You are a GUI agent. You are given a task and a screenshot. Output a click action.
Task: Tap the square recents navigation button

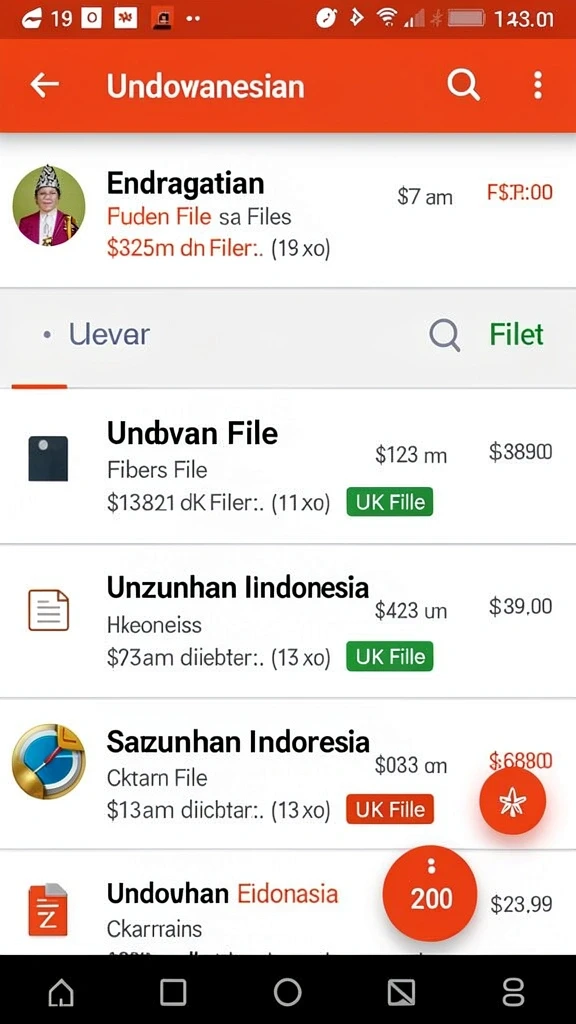coord(173,993)
